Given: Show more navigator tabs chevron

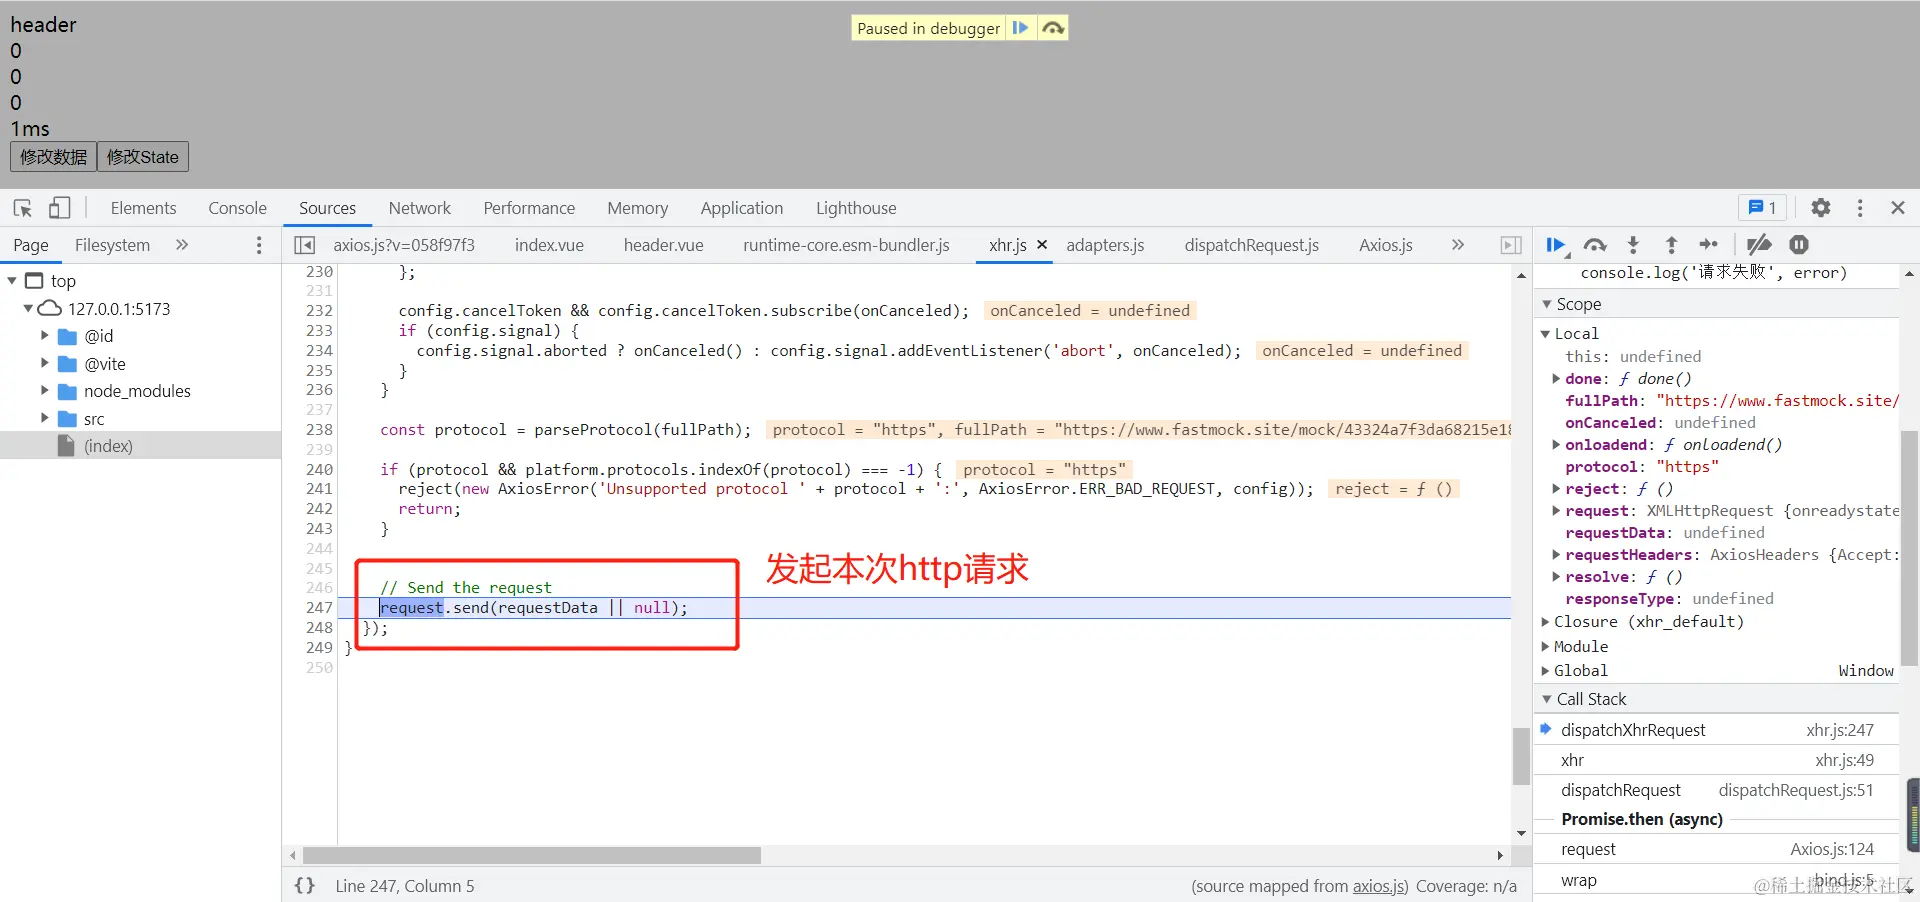Looking at the screenshot, I should pos(182,245).
